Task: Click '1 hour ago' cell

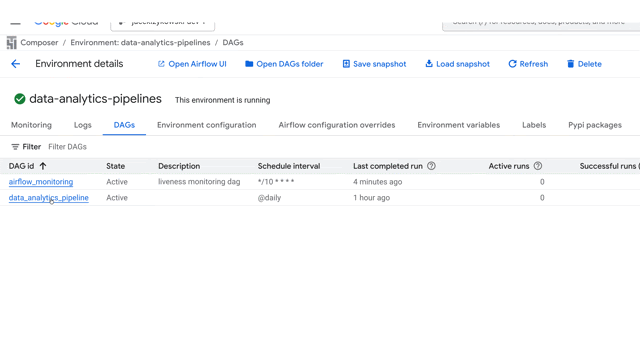Action: point(371,198)
